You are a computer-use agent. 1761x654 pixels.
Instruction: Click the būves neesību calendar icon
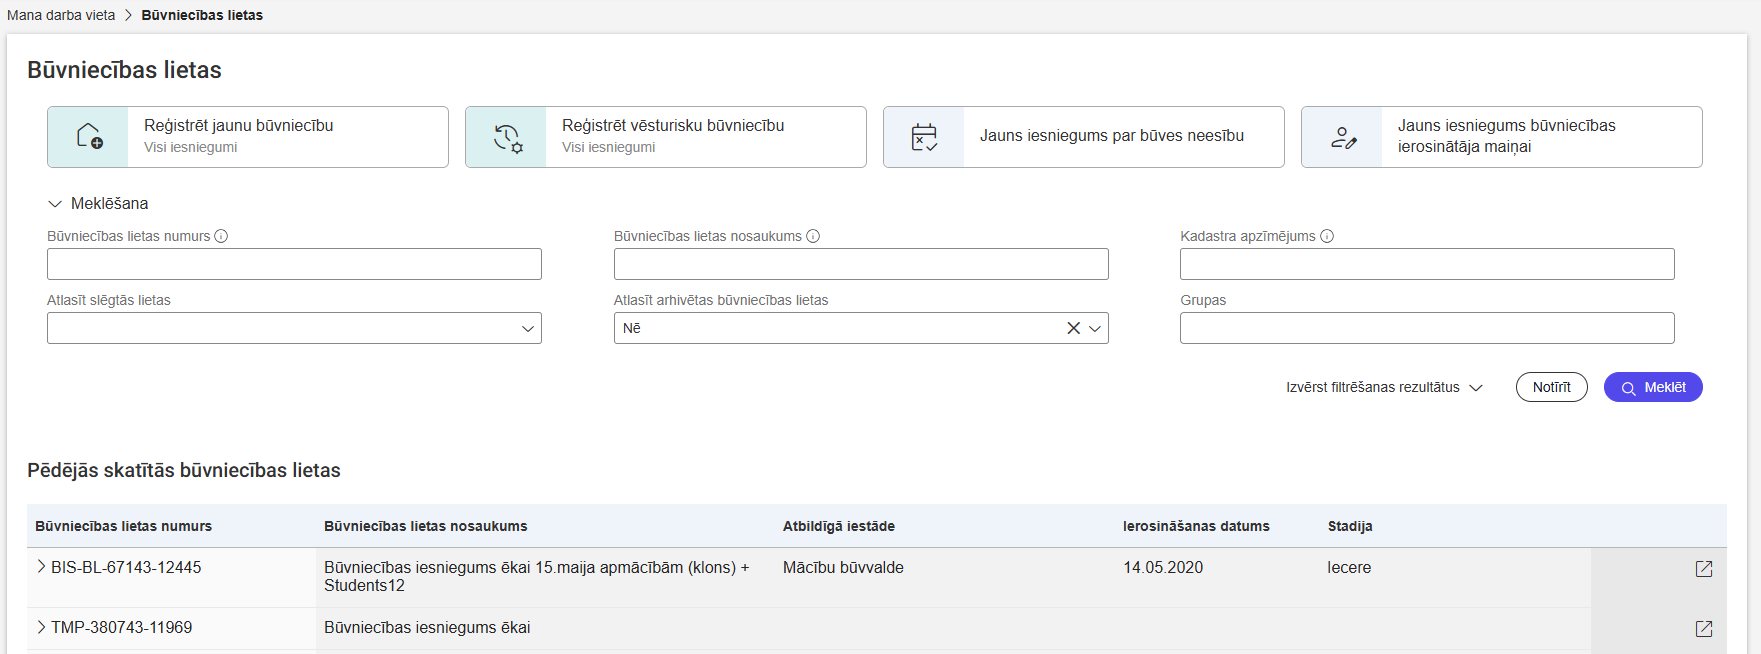click(x=924, y=137)
